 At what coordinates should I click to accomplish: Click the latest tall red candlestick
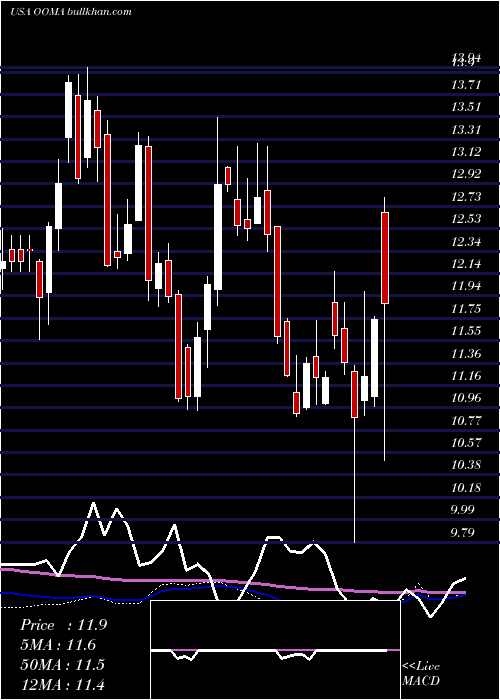(x=384, y=258)
